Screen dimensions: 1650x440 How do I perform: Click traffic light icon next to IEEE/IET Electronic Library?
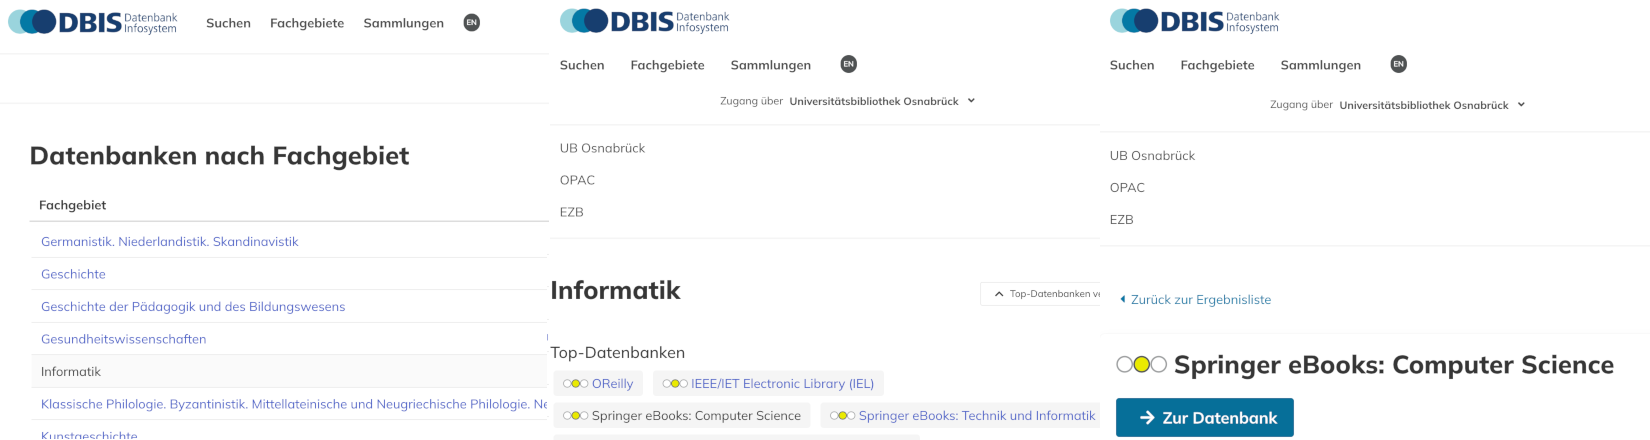(675, 384)
